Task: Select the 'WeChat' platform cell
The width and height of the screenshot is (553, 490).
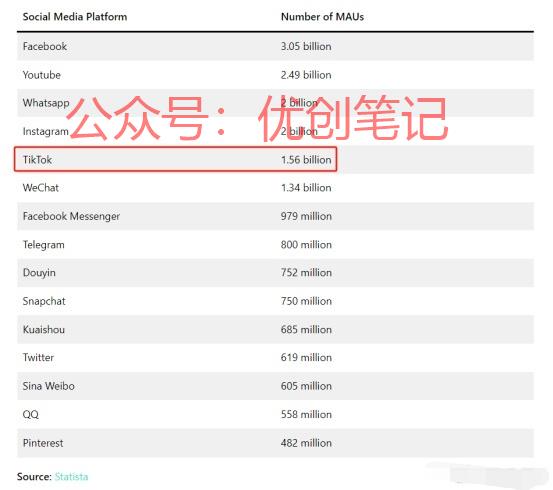Action: tap(41, 188)
